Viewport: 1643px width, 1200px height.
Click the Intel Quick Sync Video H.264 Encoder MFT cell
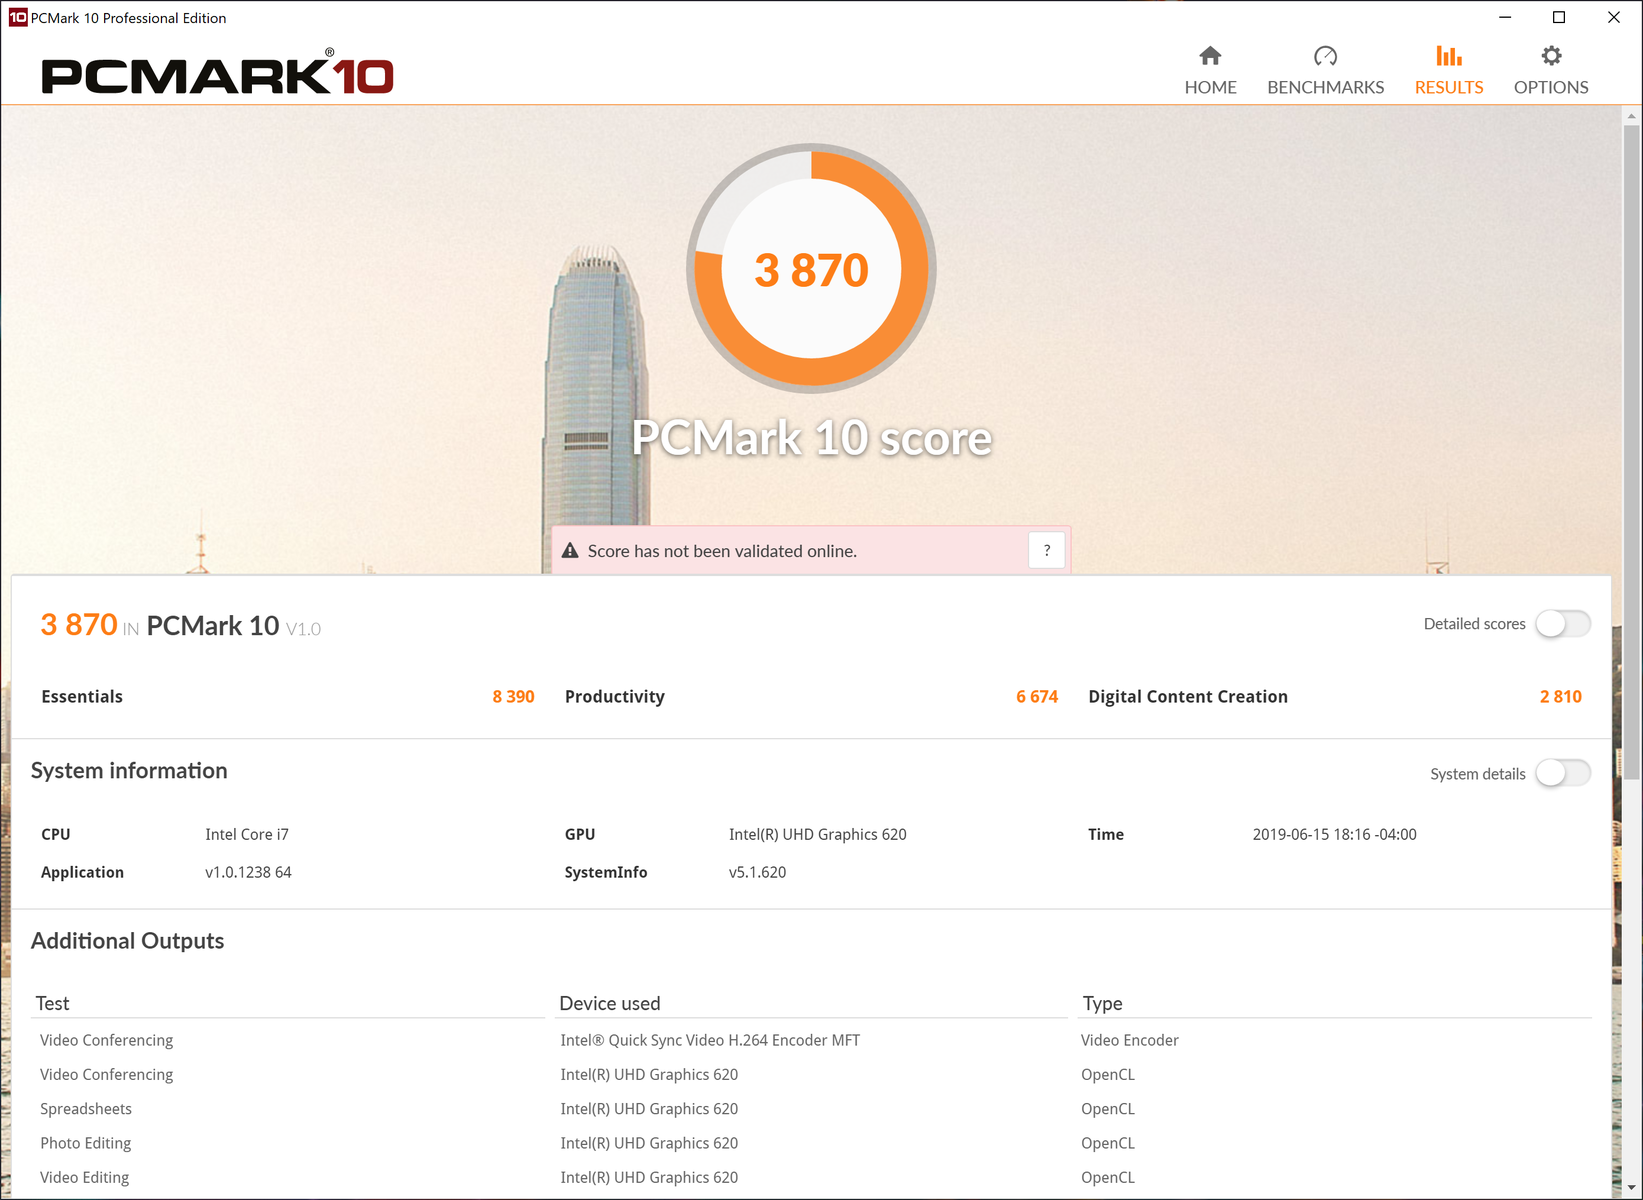710,1040
